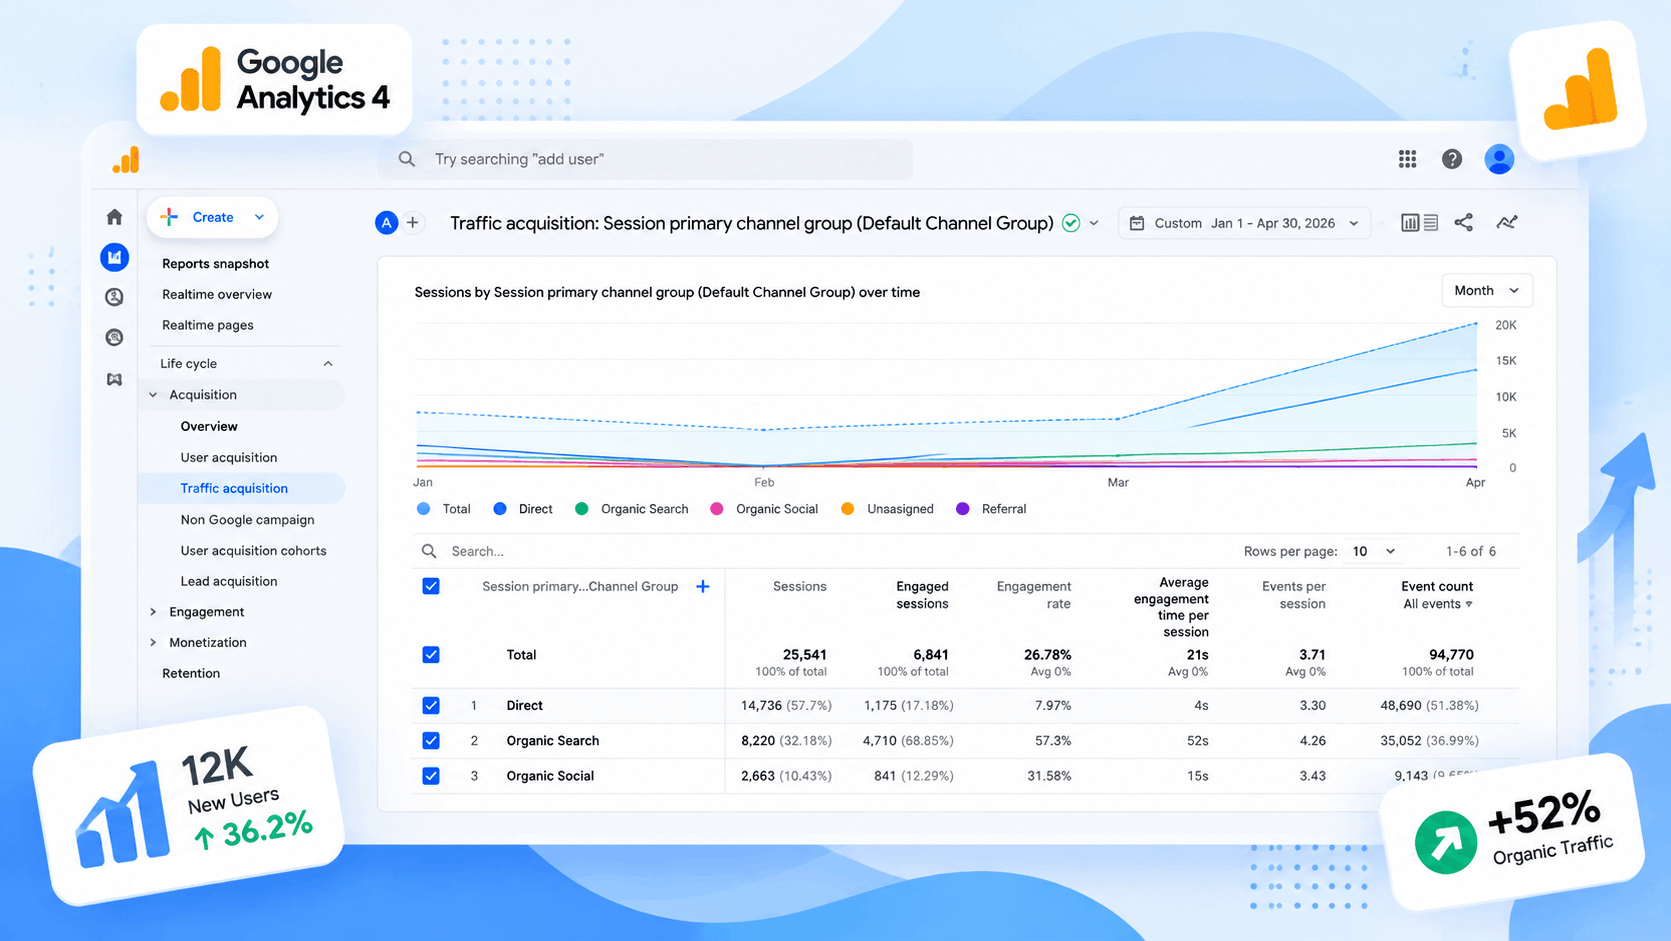Open the Event count All events dropdown
The width and height of the screenshot is (1671, 941).
point(1437,604)
